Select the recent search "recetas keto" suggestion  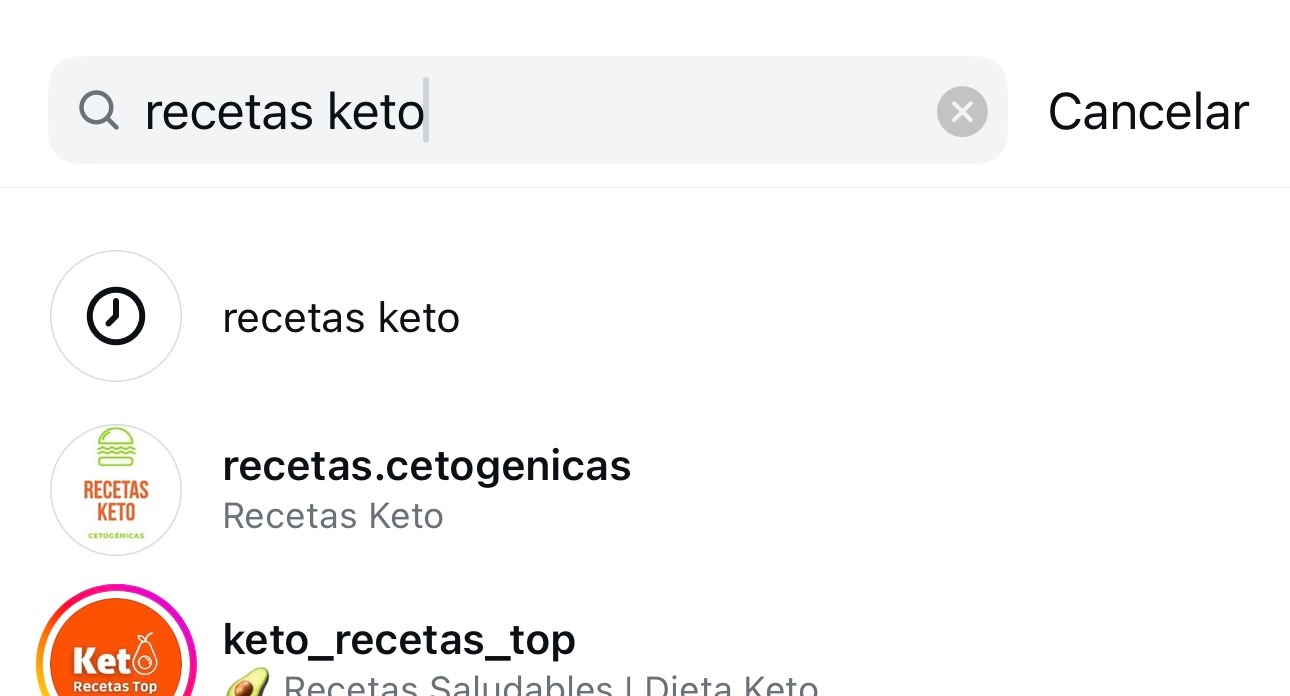pos(341,319)
